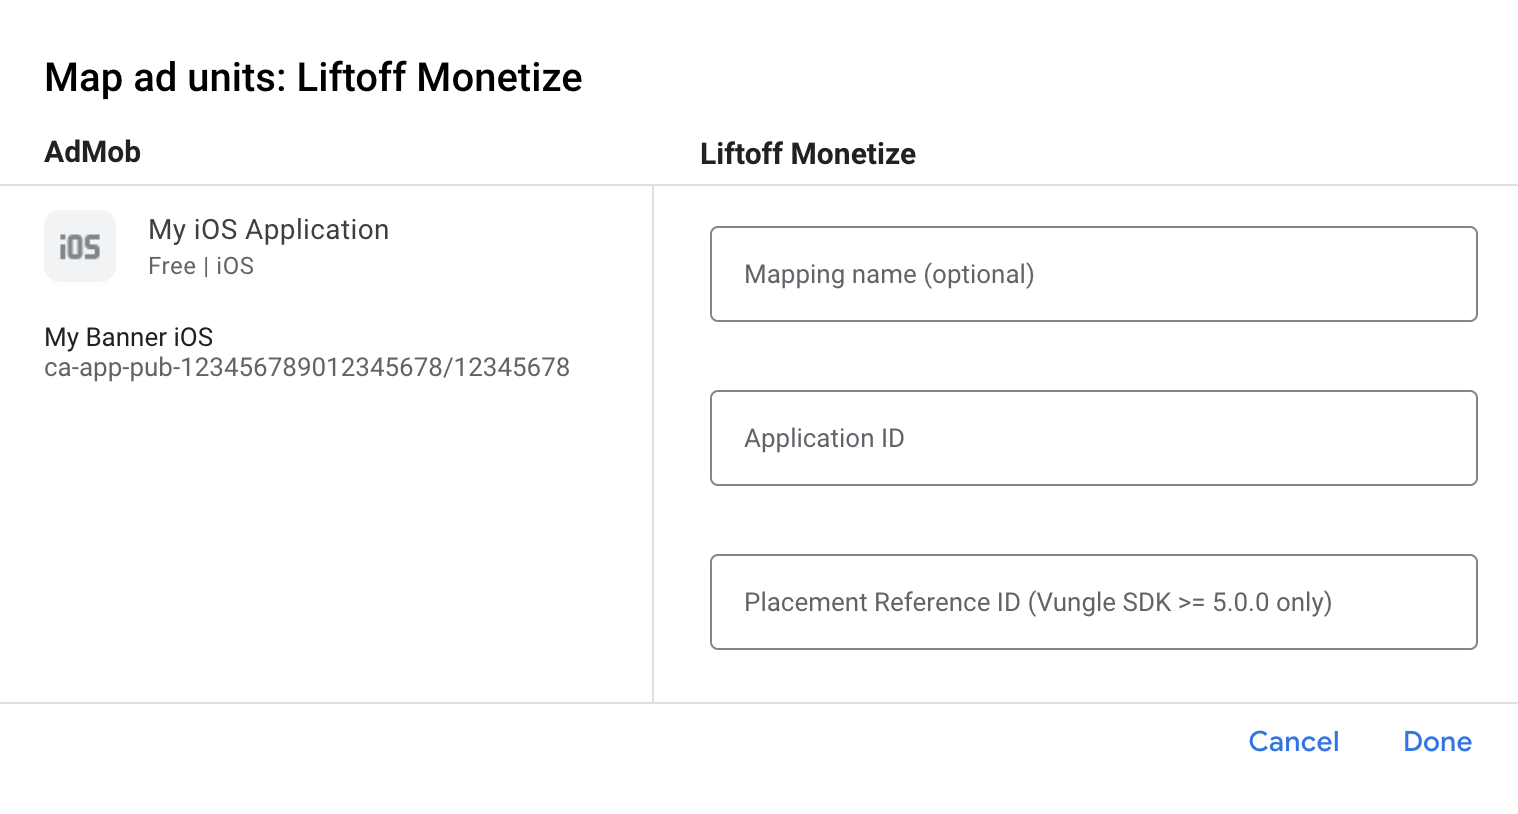The image size is (1518, 814).
Task: Click the ca-app-pub ad unit ID text
Action: tap(307, 368)
